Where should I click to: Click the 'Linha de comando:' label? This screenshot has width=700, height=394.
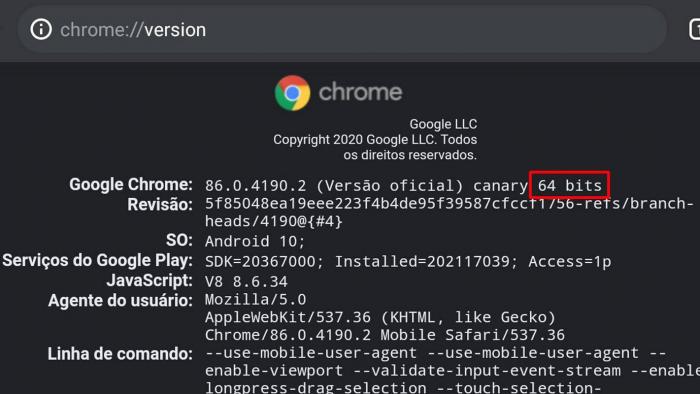[120, 354]
